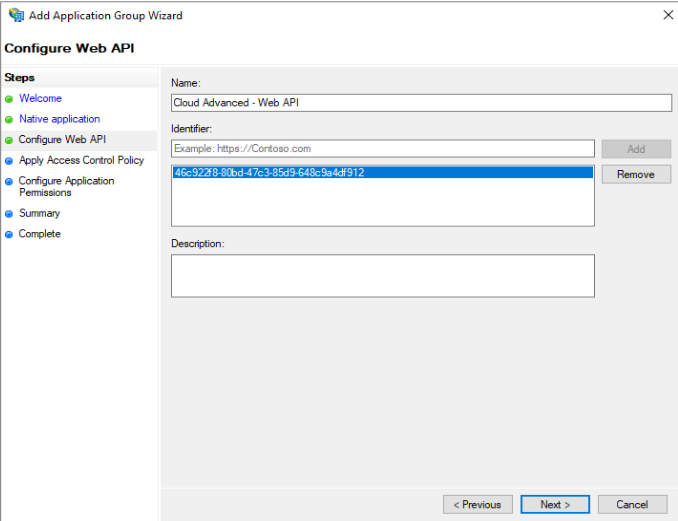Click the Name text field
This screenshot has height=521, width=678.
coord(421,102)
